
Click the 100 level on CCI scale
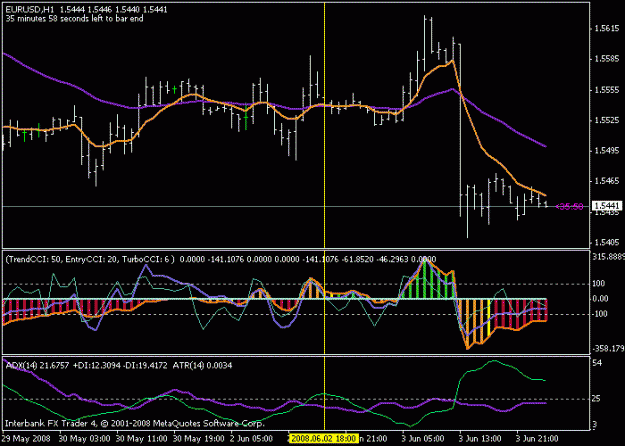(x=599, y=283)
